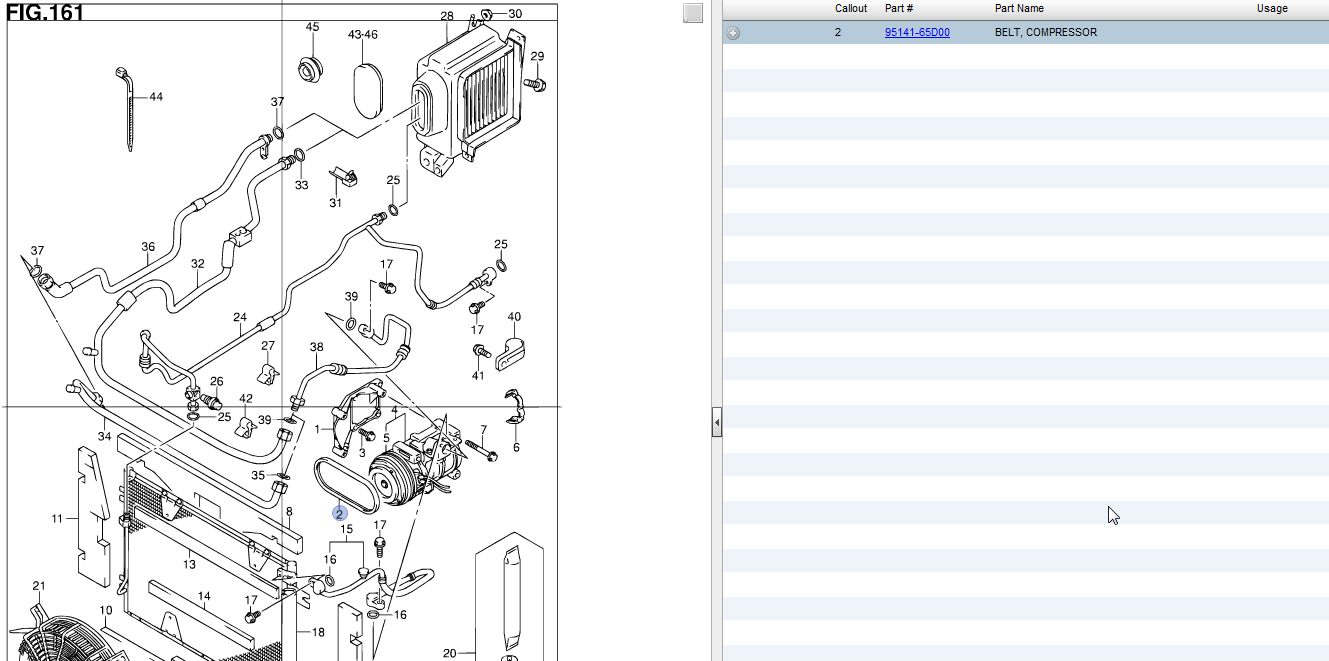Select callout 28 evaporator unit label

[x=447, y=16]
